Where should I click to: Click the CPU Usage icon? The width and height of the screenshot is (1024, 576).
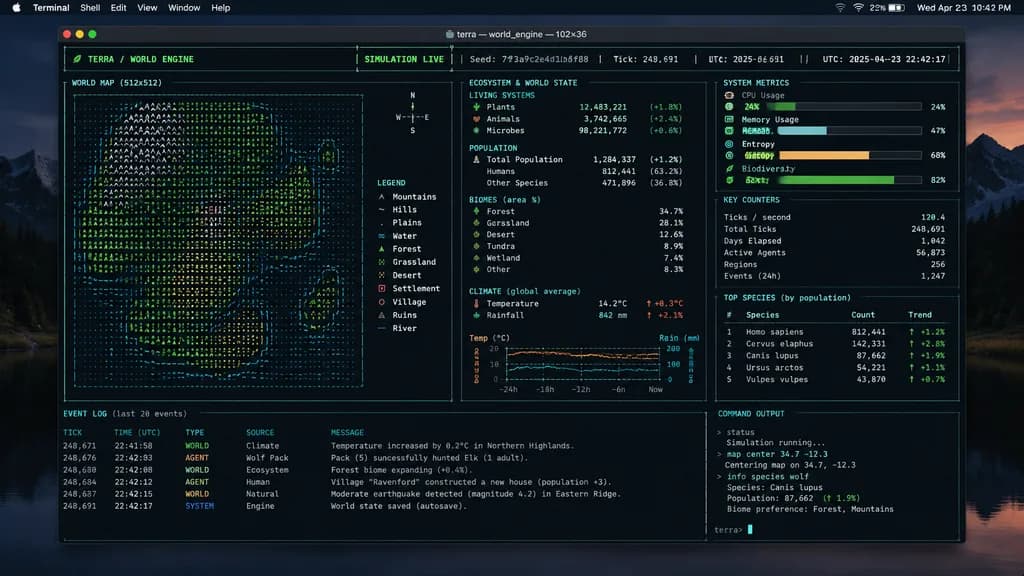pos(729,95)
